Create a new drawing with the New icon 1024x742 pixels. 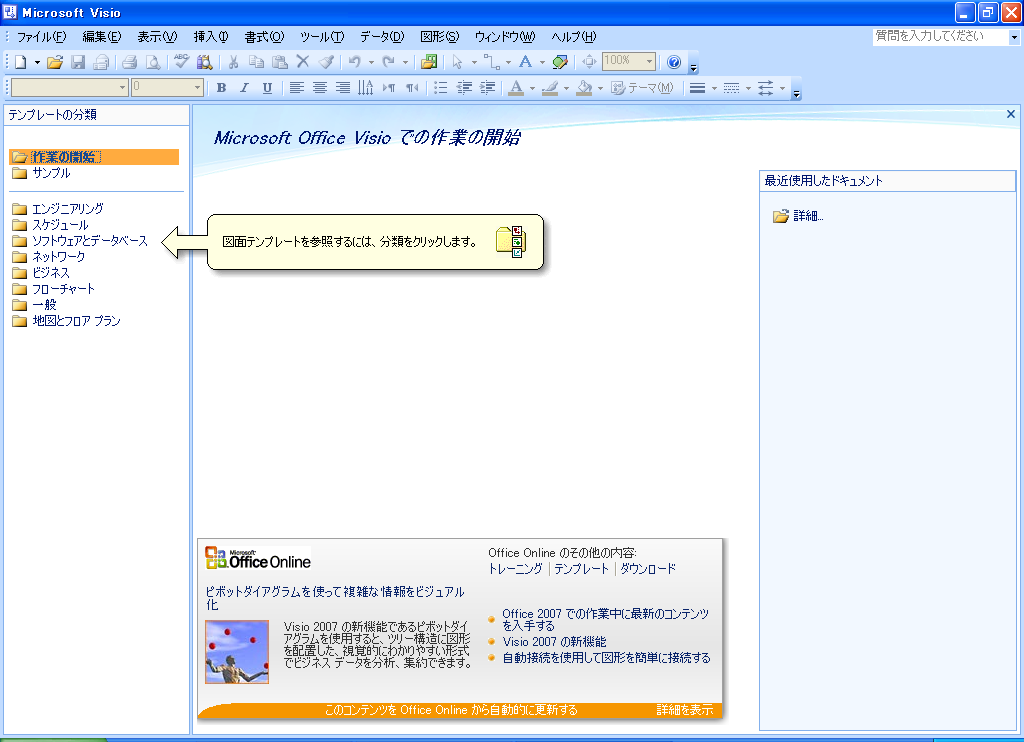point(21,62)
